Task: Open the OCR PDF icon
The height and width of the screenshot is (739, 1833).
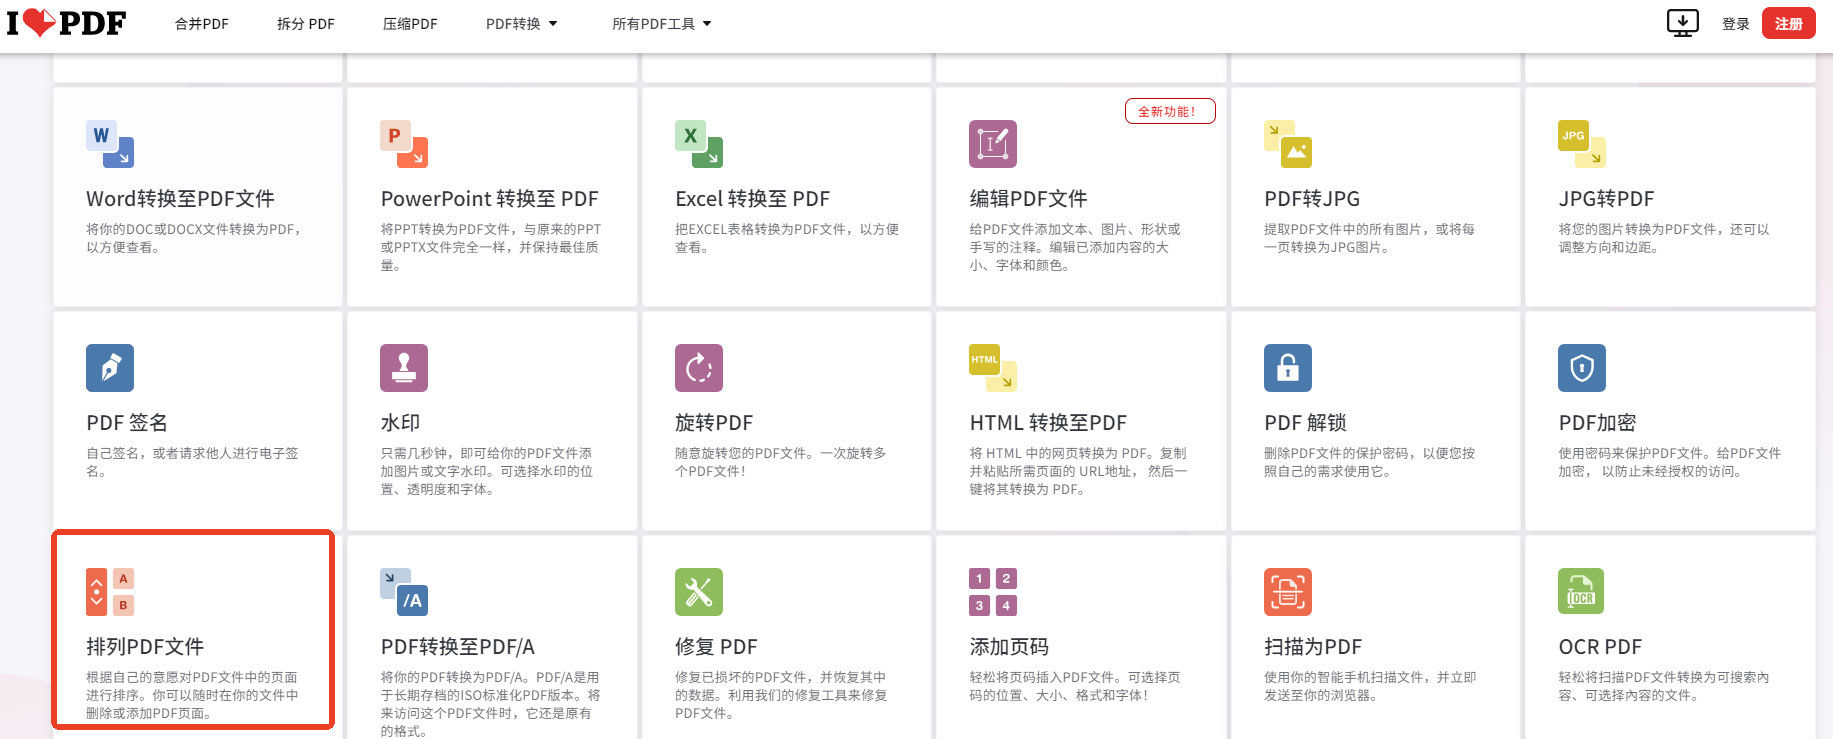Action: 1581,591
